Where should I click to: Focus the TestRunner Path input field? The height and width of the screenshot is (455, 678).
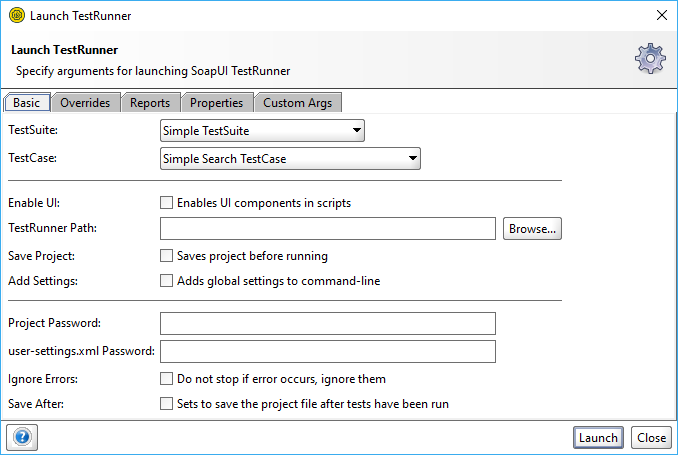click(x=328, y=229)
